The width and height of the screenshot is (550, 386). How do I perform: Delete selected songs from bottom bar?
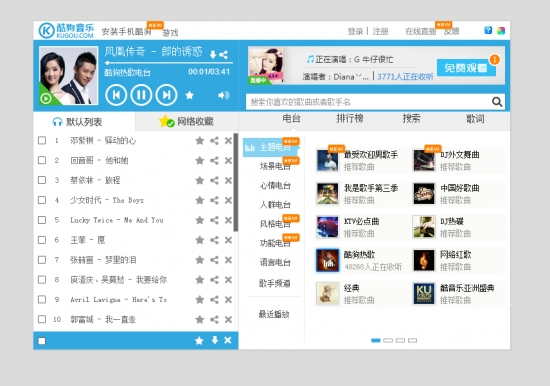228,340
